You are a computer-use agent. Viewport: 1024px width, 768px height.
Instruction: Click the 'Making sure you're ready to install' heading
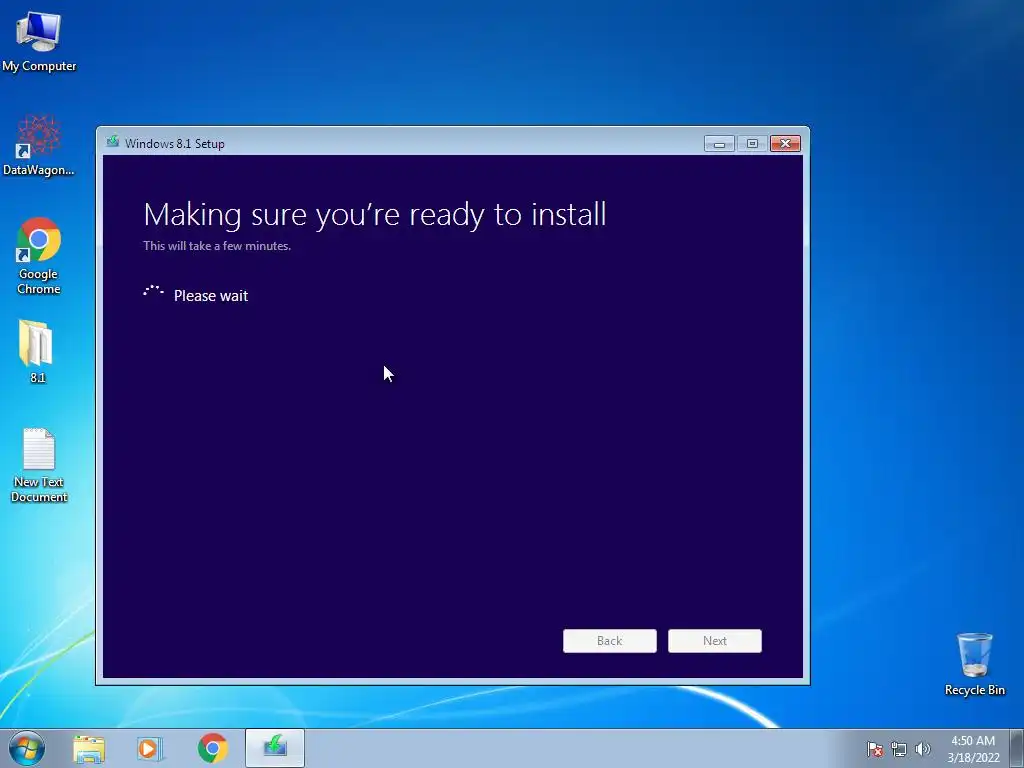pyautogui.click(x=375, y=216)
